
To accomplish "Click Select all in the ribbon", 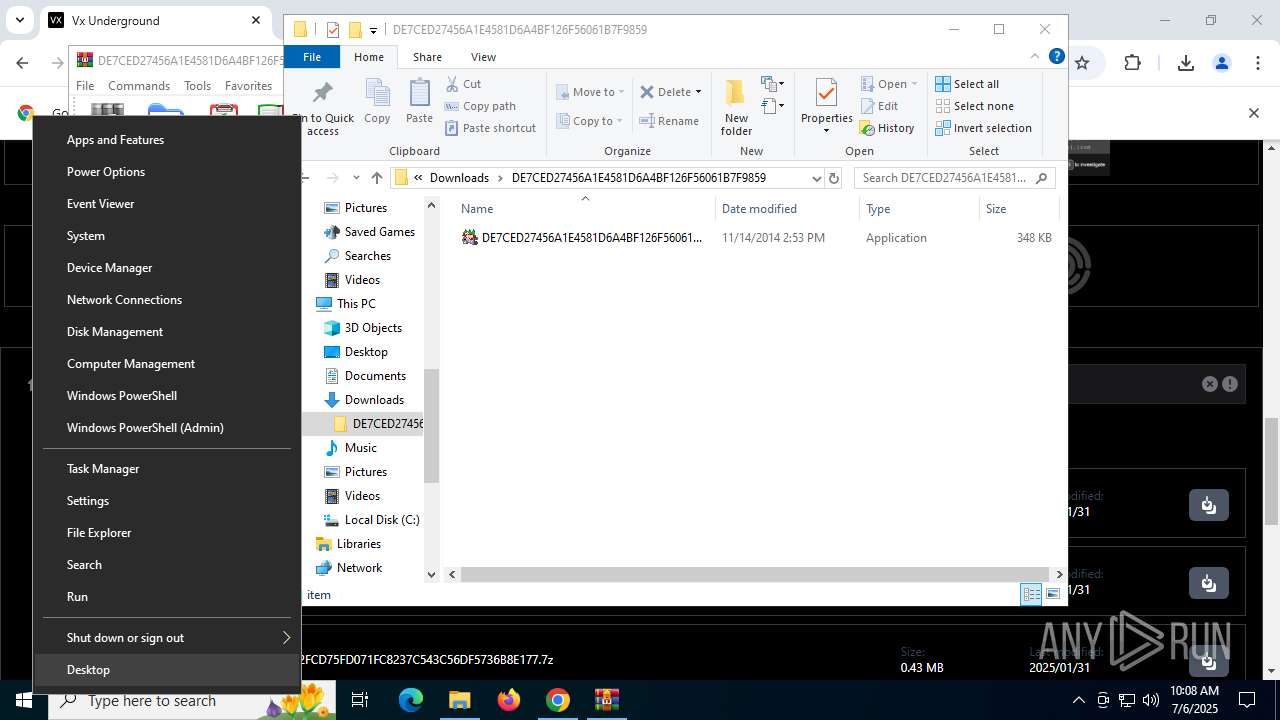I will click(967, 84).
